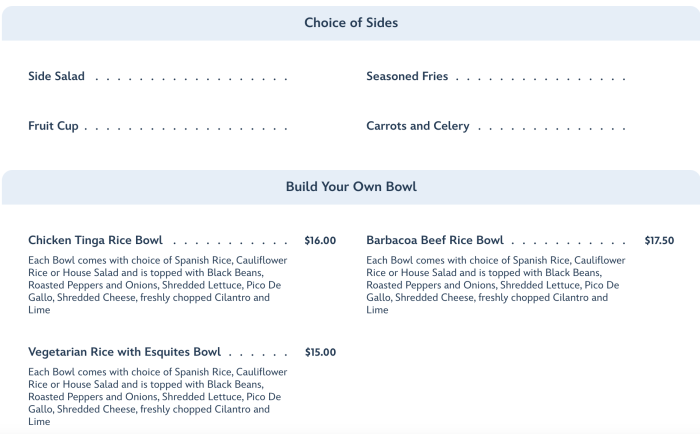Click the Choice of Sides section header
This screenshot has height=434, width=700.
[350, 23]
